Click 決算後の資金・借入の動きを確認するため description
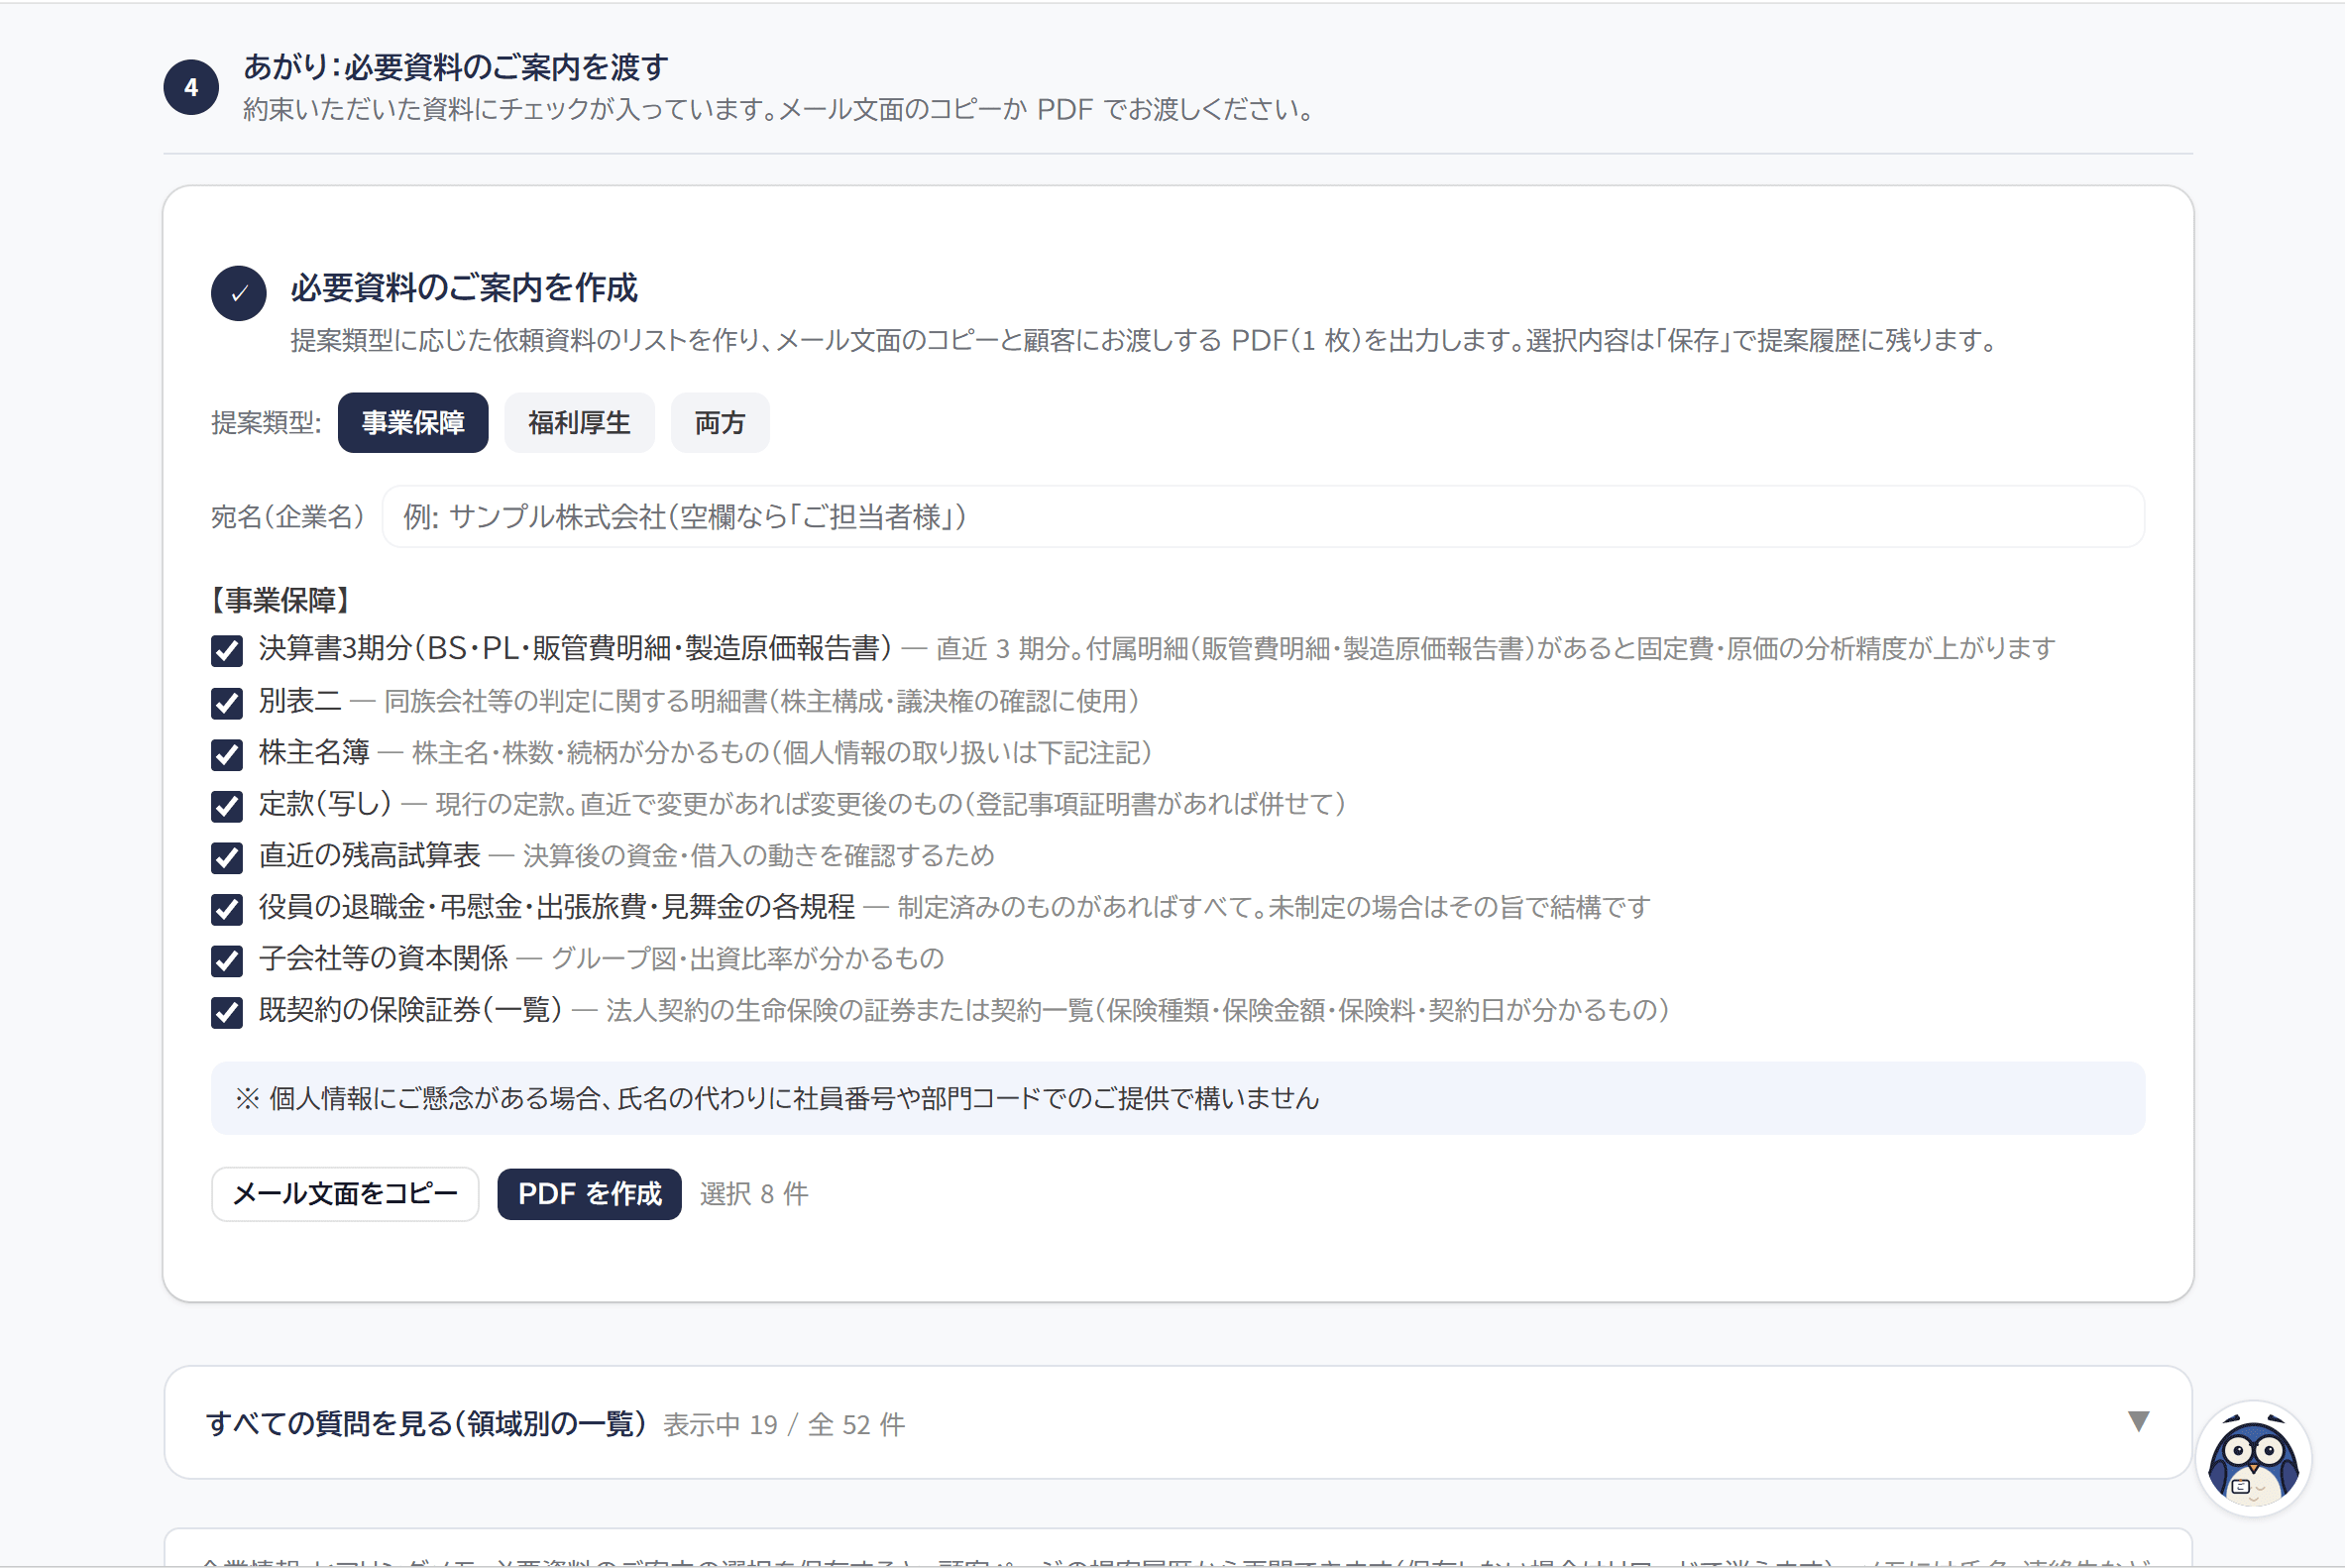This screenshot has width=2345, height=1568. [x=758, y=856]
